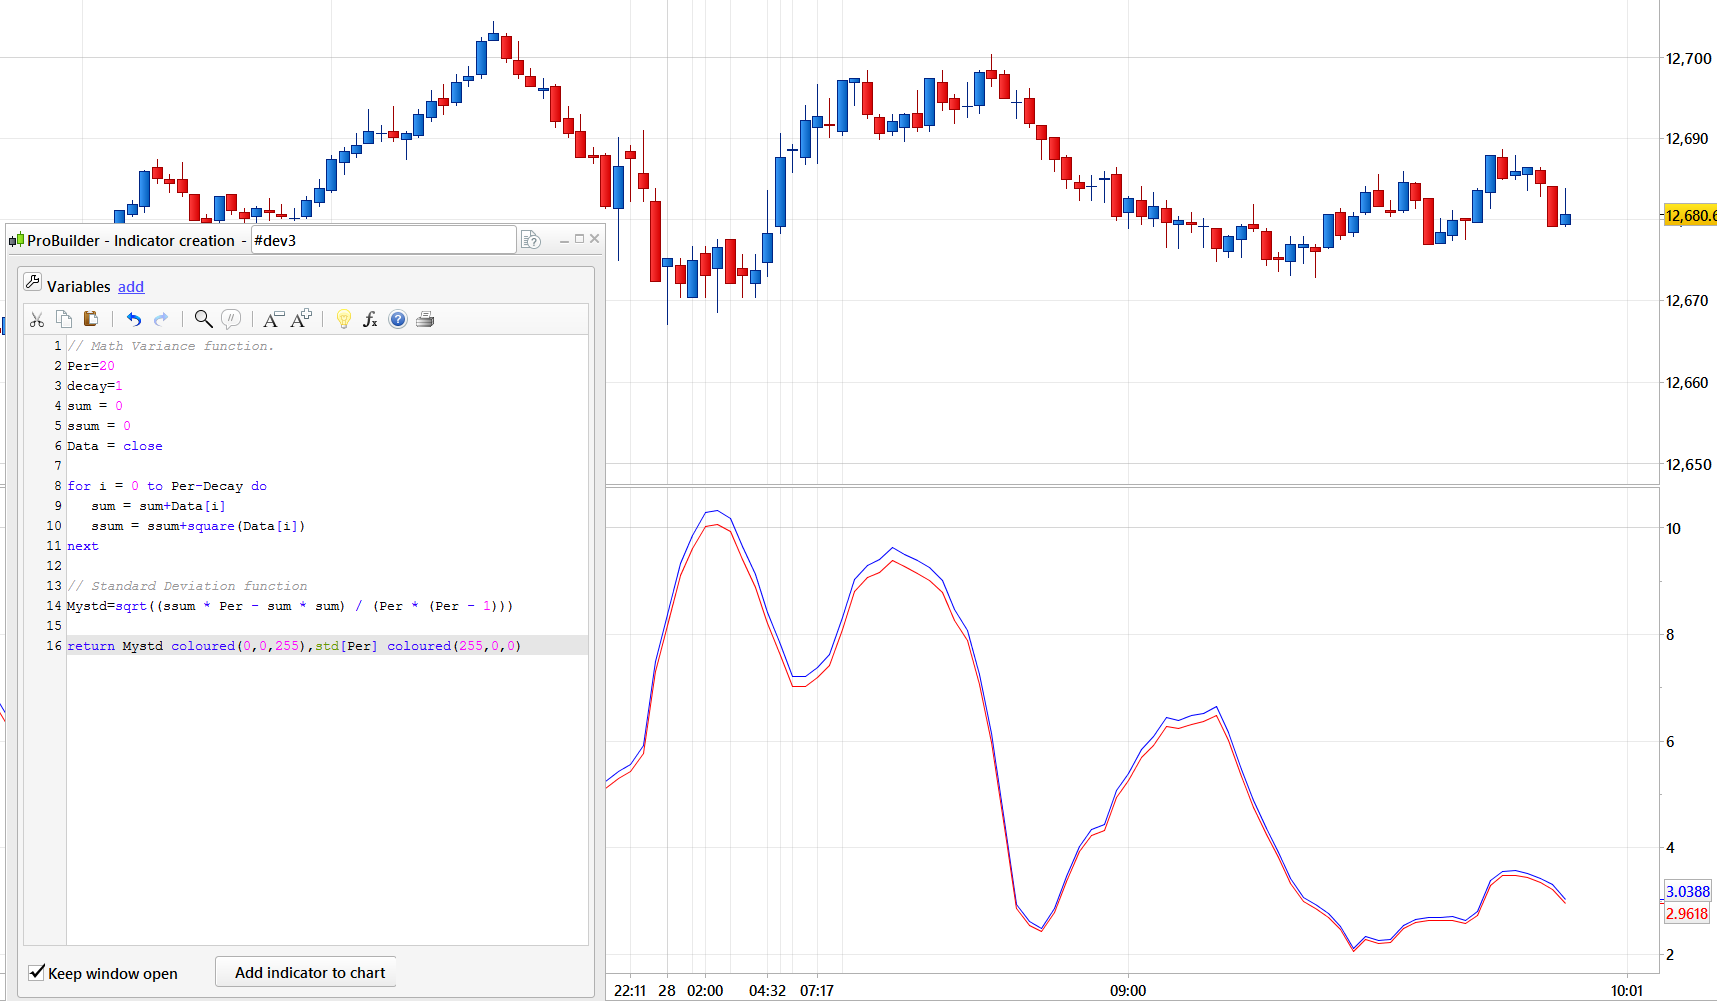The height and width of the screenshot is (1001, 1717).
Task: Click the current price label 12,680 on axis
Action: (1690, 215)
